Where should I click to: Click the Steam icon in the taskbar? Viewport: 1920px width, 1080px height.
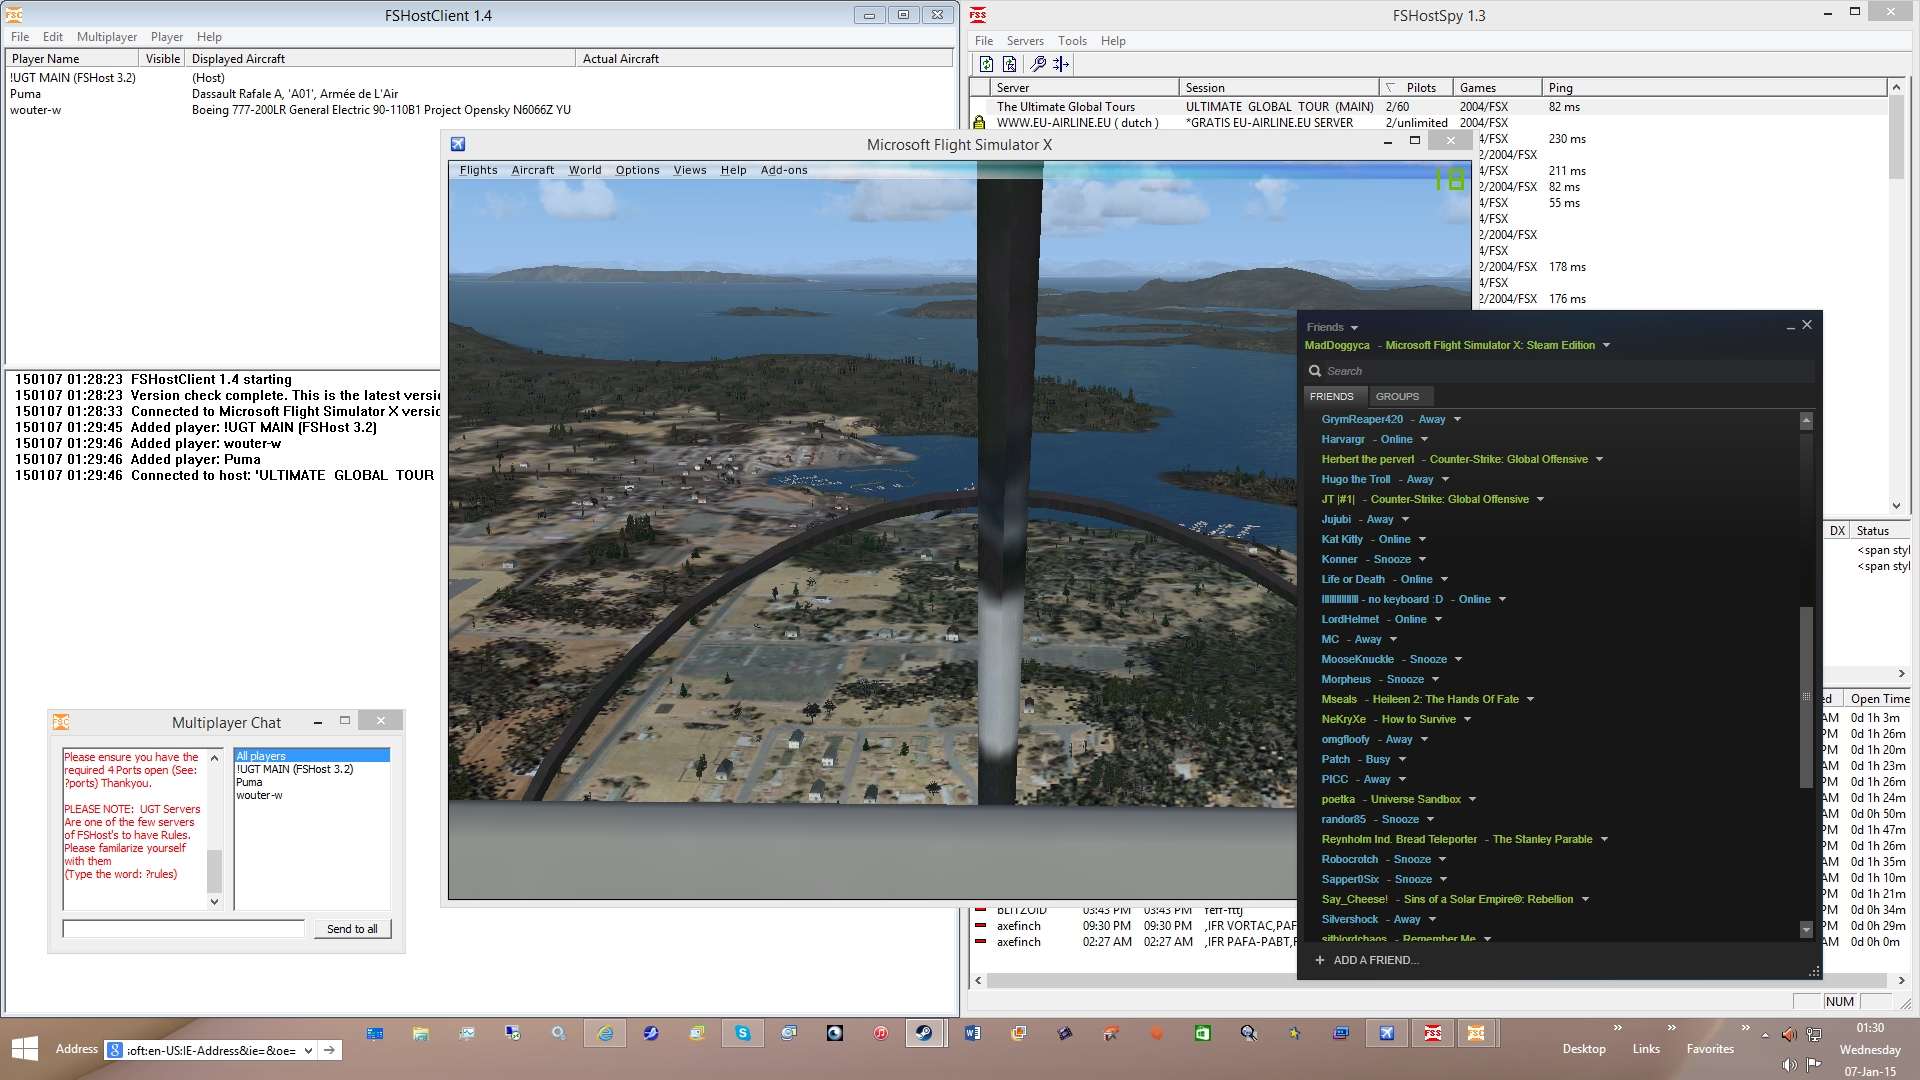[925, 1033]
